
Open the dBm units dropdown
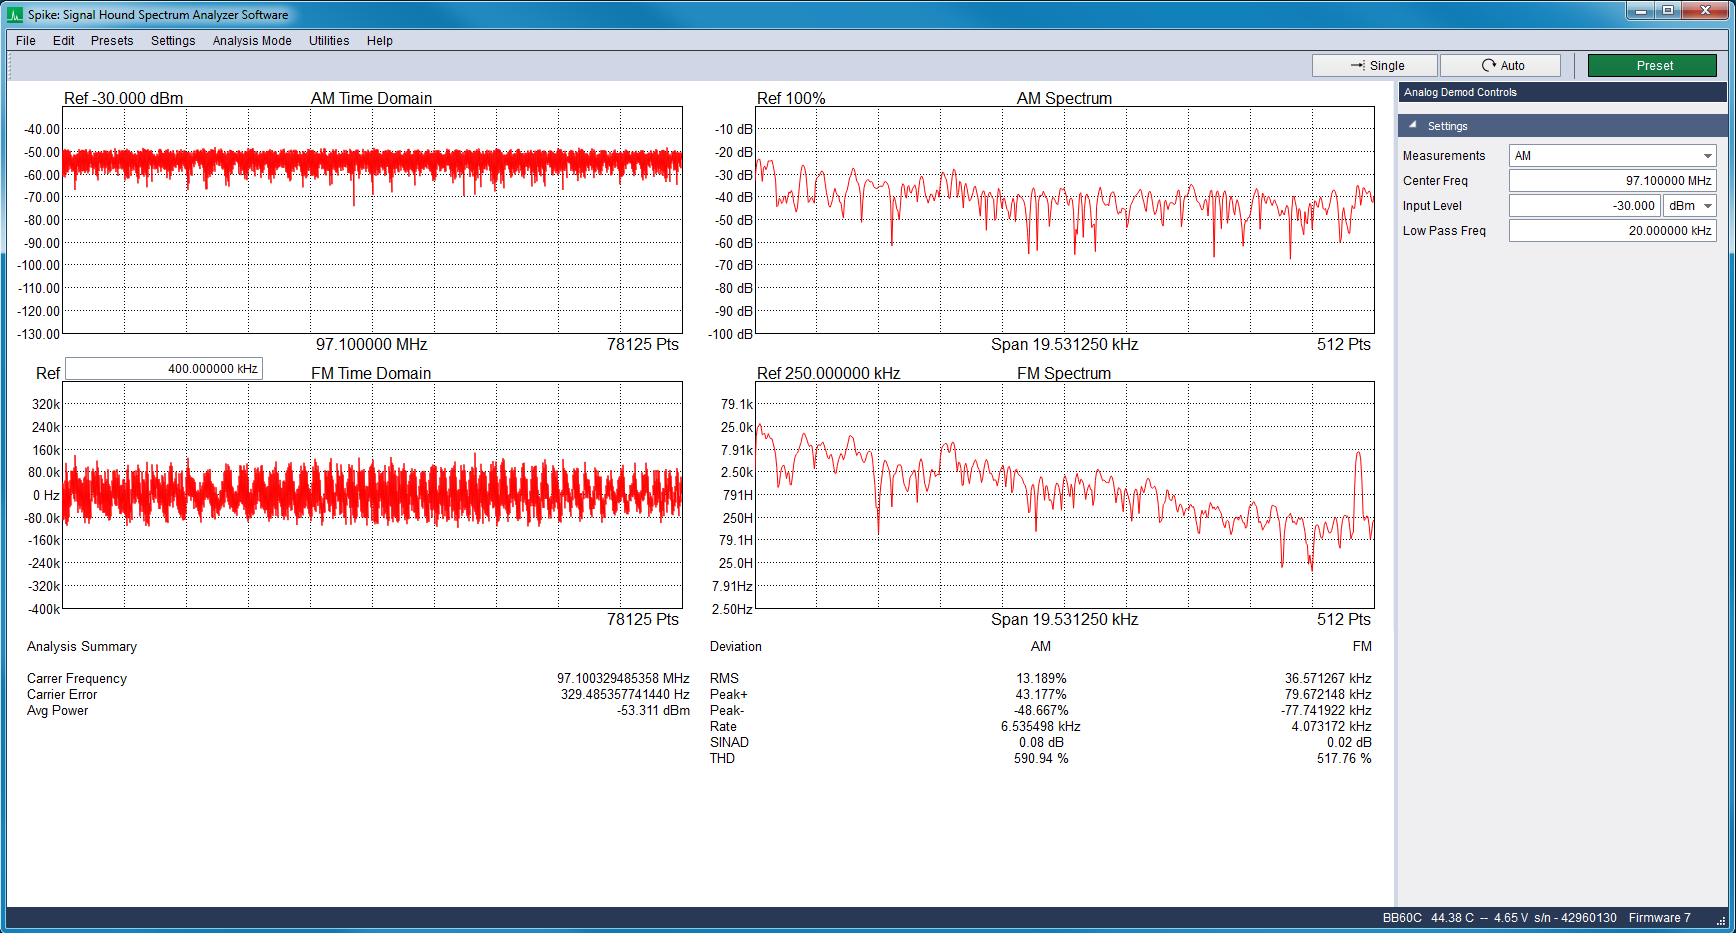(1689, 205)
